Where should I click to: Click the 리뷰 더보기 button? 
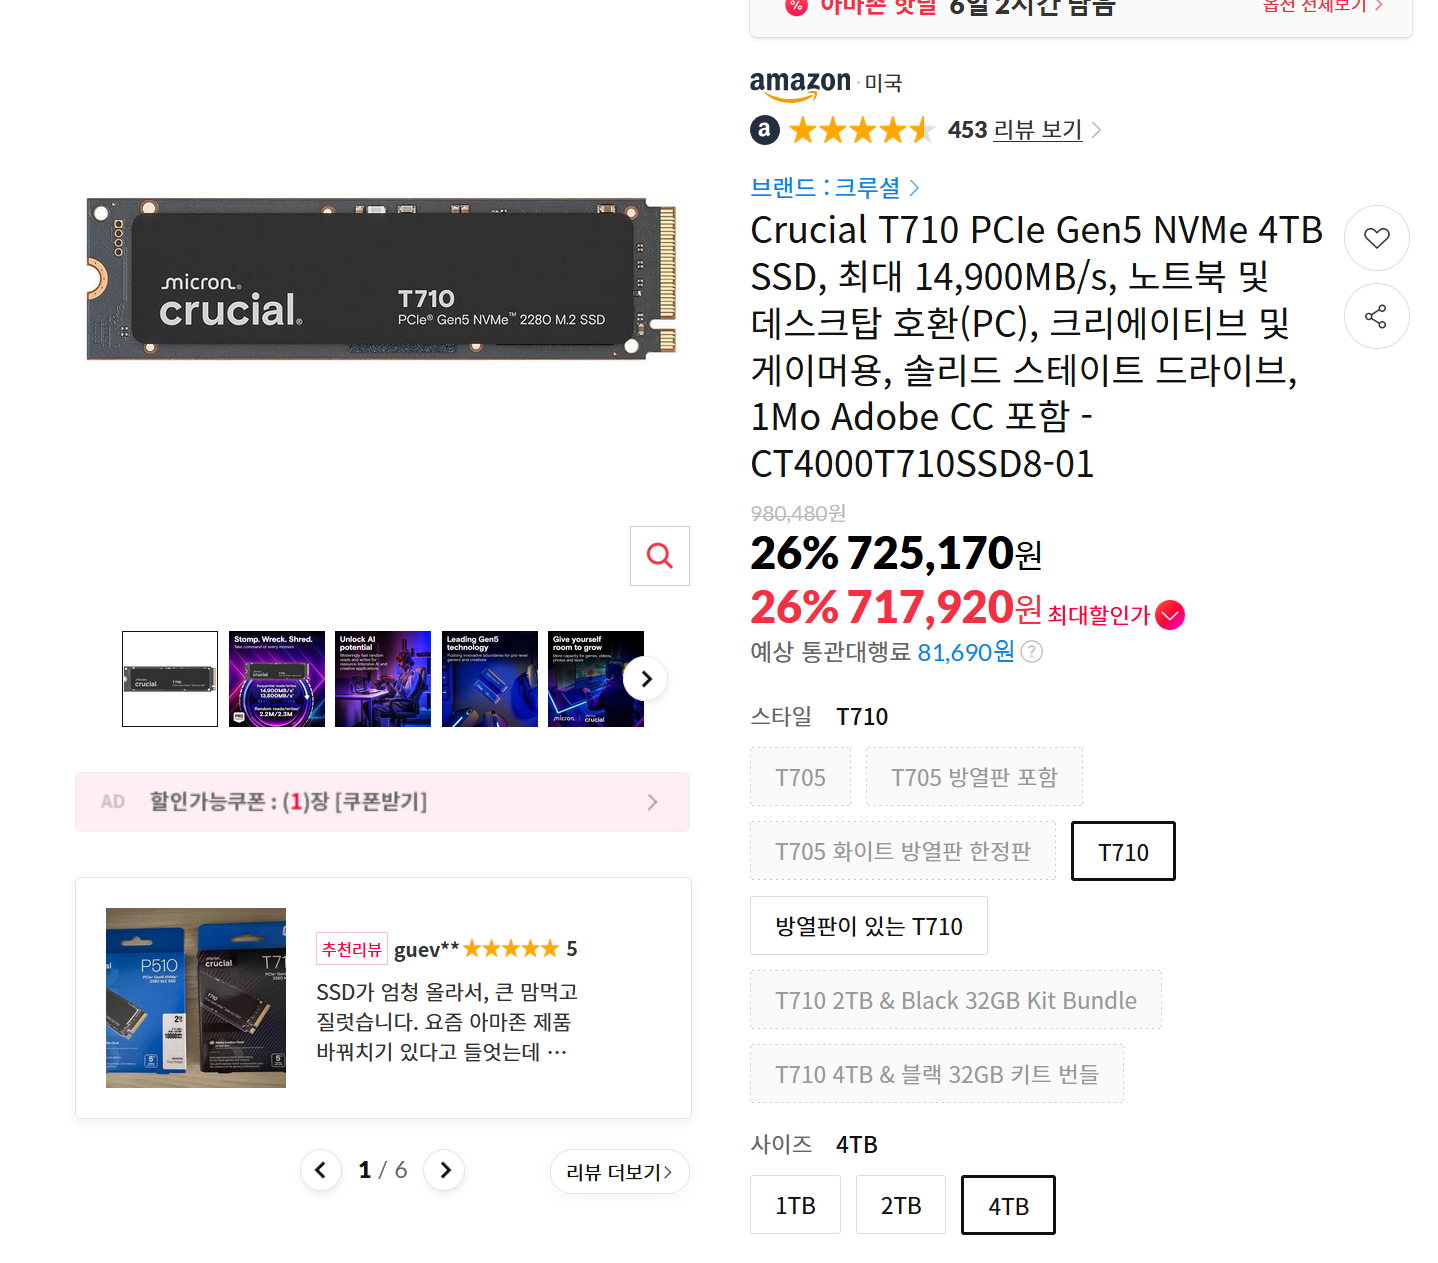click(619, 1171)
